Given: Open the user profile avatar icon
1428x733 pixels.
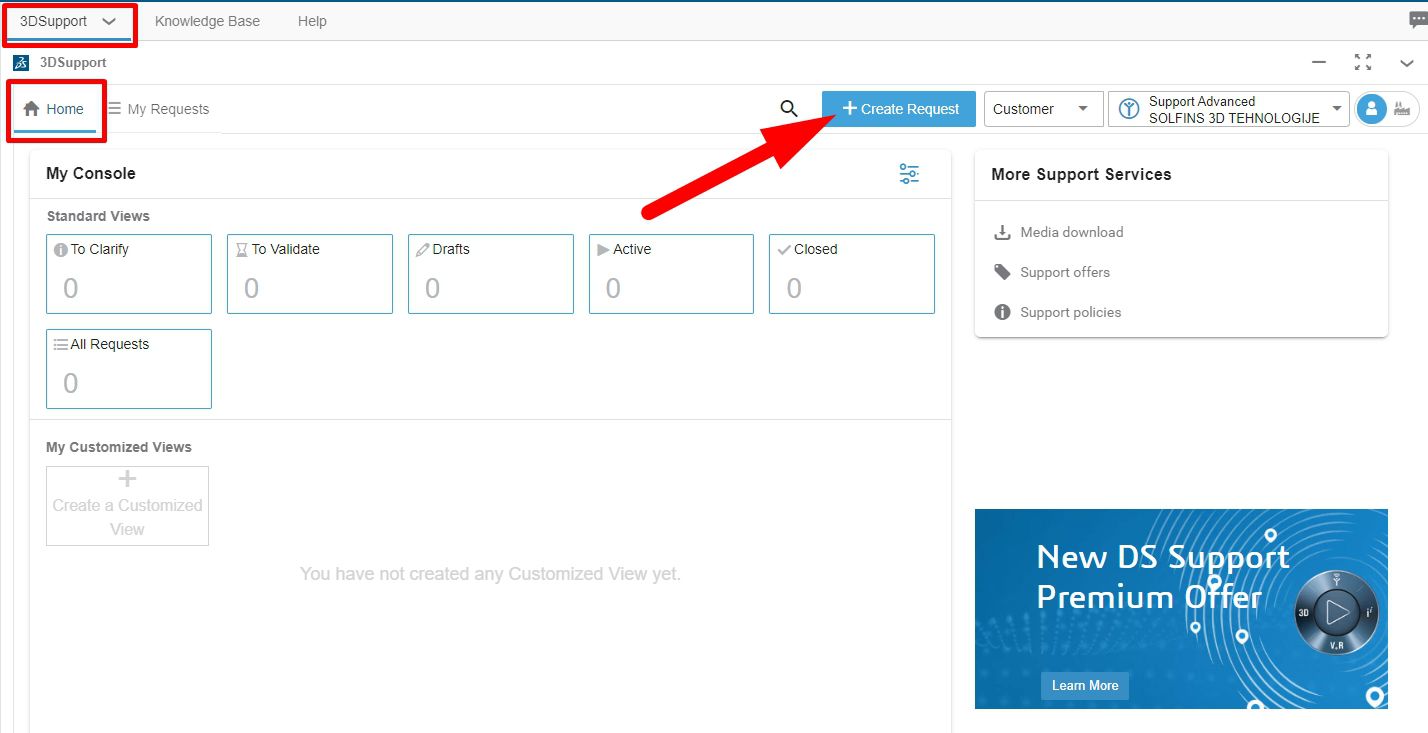Looking at the screenshot, I should point(1371,109).
